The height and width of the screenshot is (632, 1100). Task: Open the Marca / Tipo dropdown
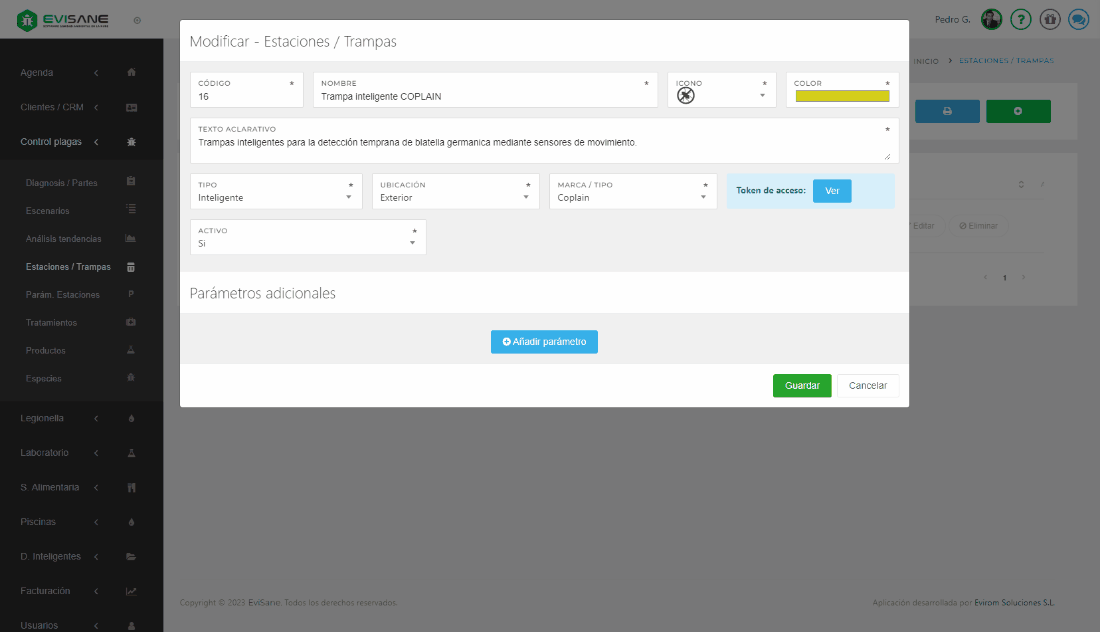[x=632, y=197]
